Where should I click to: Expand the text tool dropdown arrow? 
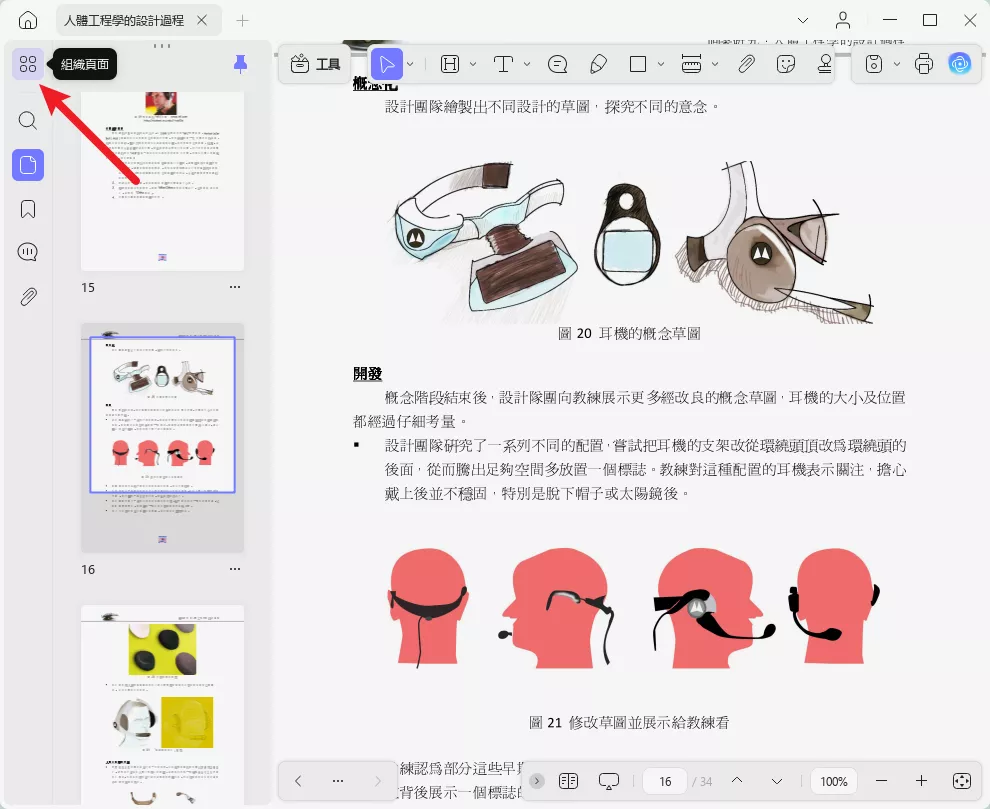pos(527,64)
